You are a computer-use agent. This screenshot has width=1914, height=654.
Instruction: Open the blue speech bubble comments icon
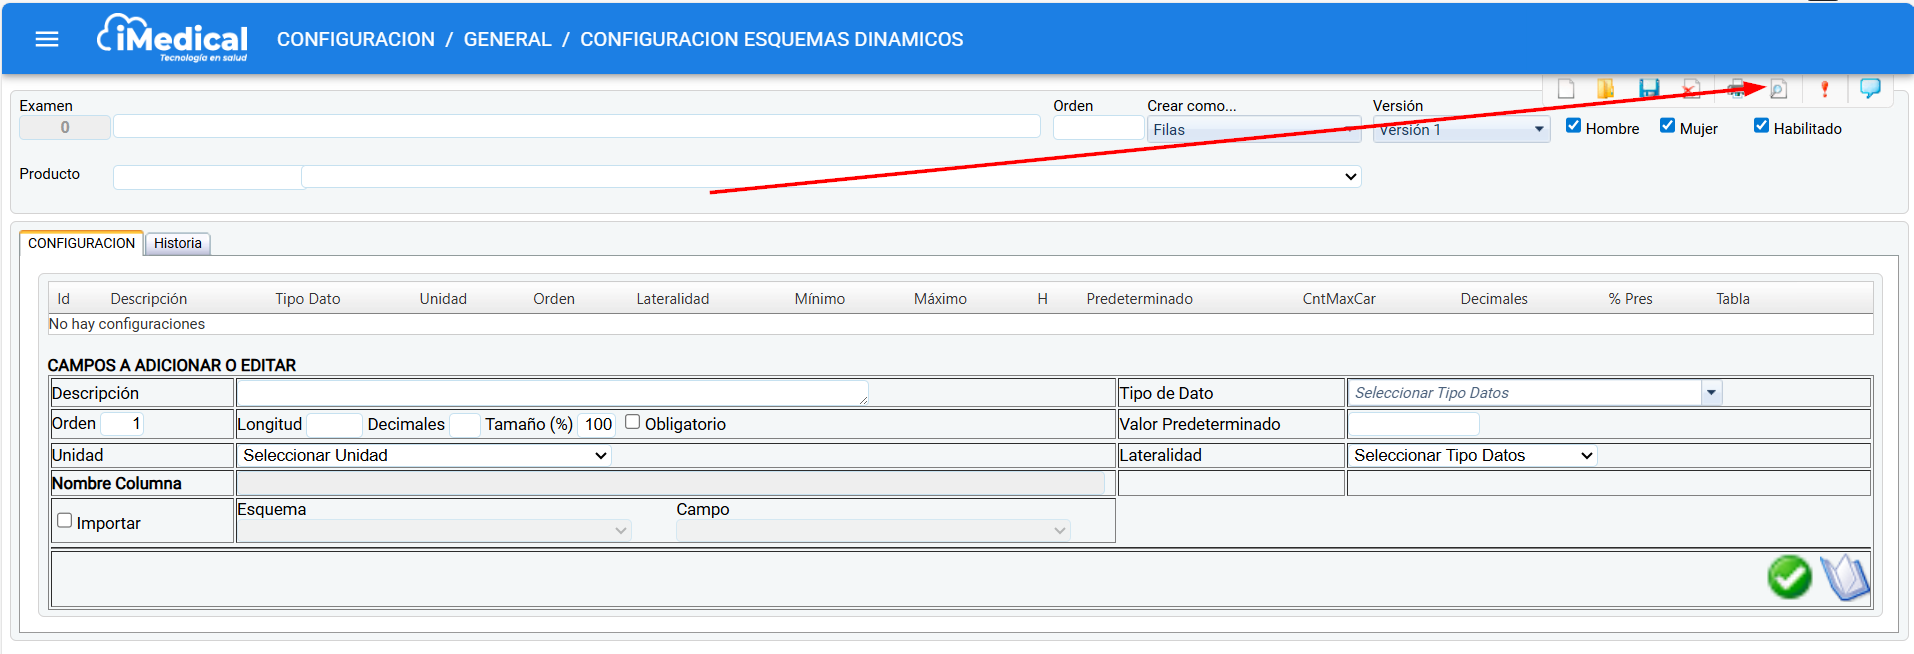point(1869,88)
